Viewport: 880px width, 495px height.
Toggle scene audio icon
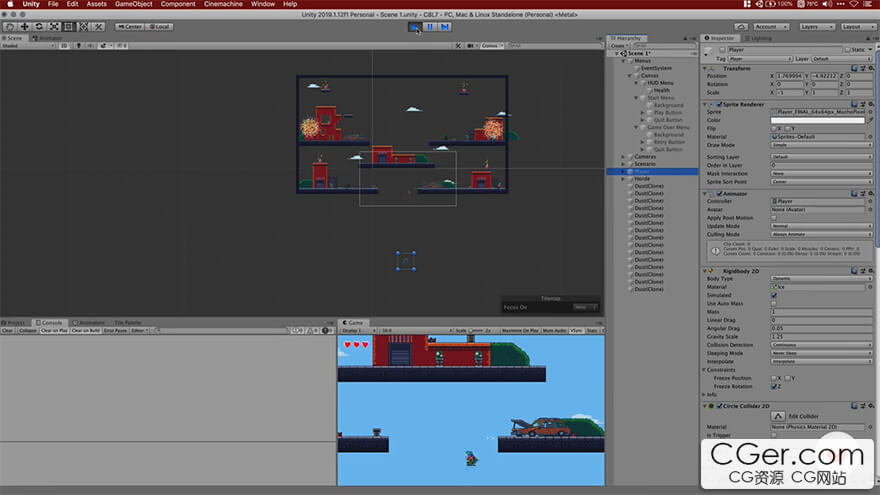[x=90, y=45]
